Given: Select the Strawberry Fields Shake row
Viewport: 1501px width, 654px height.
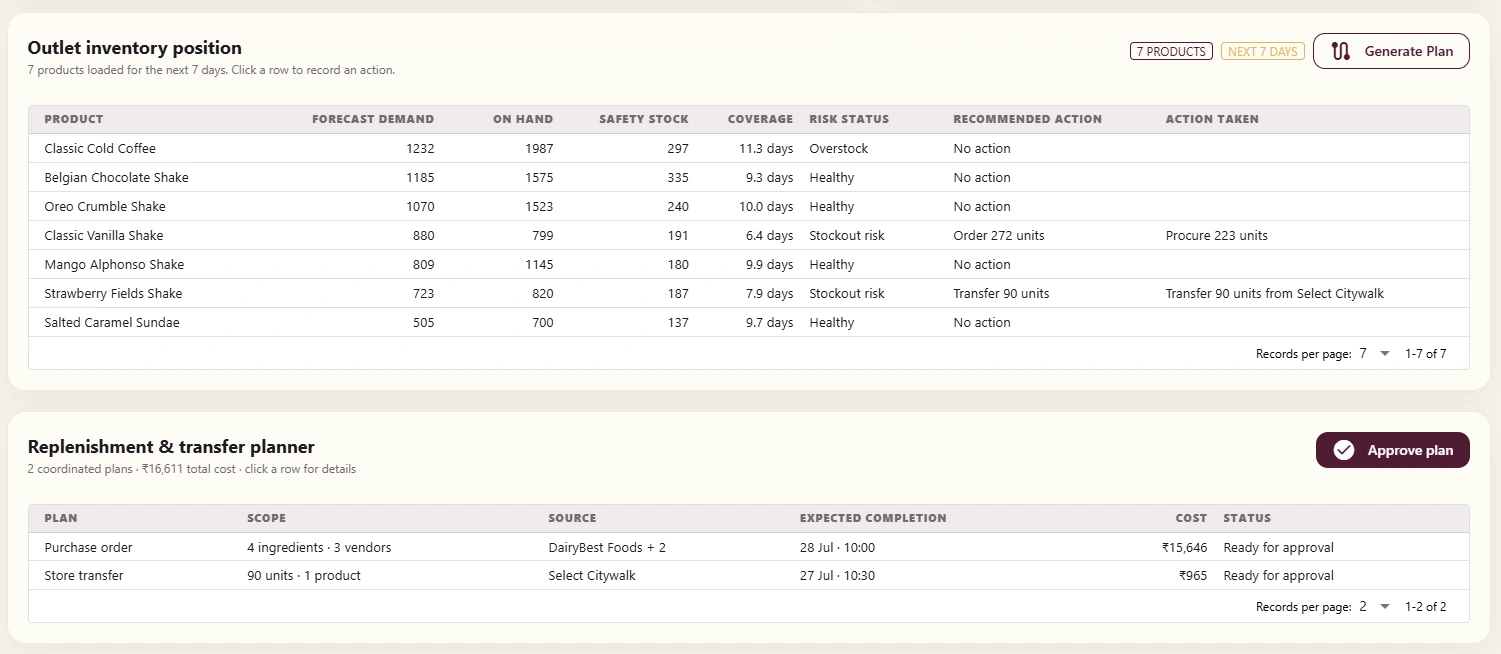Looking at the screenshot, I should point(749,293).
